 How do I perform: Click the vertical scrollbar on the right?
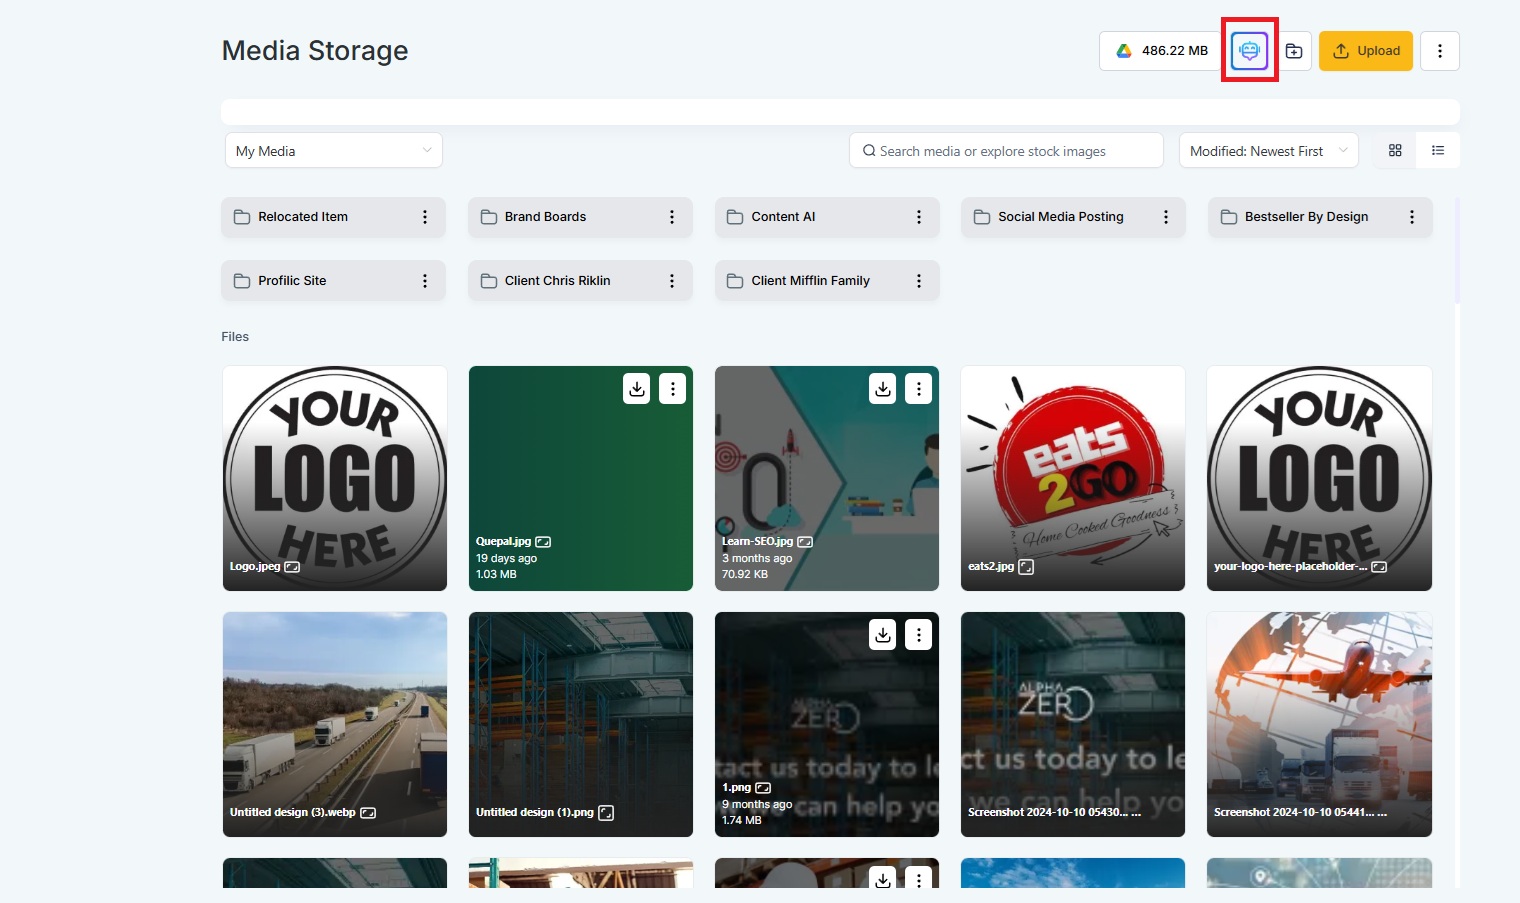coord(1457,250)
